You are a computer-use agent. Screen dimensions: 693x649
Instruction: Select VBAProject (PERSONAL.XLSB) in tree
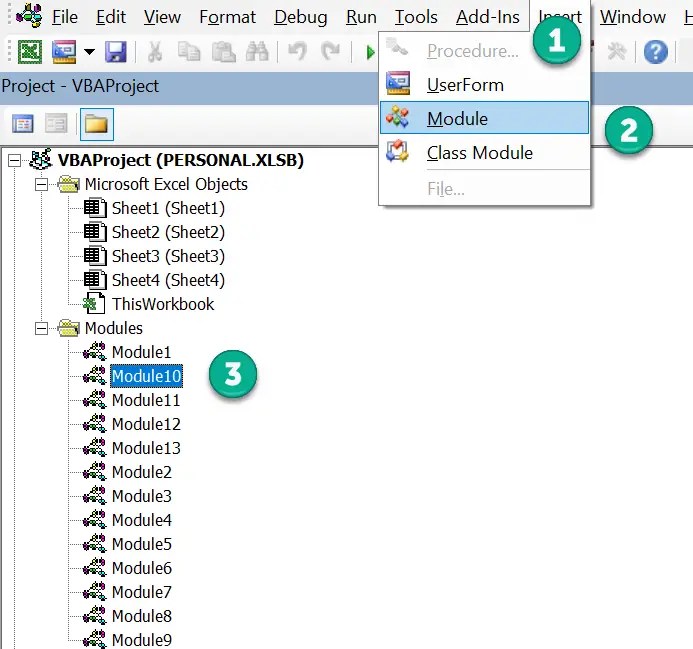[181, 160]
